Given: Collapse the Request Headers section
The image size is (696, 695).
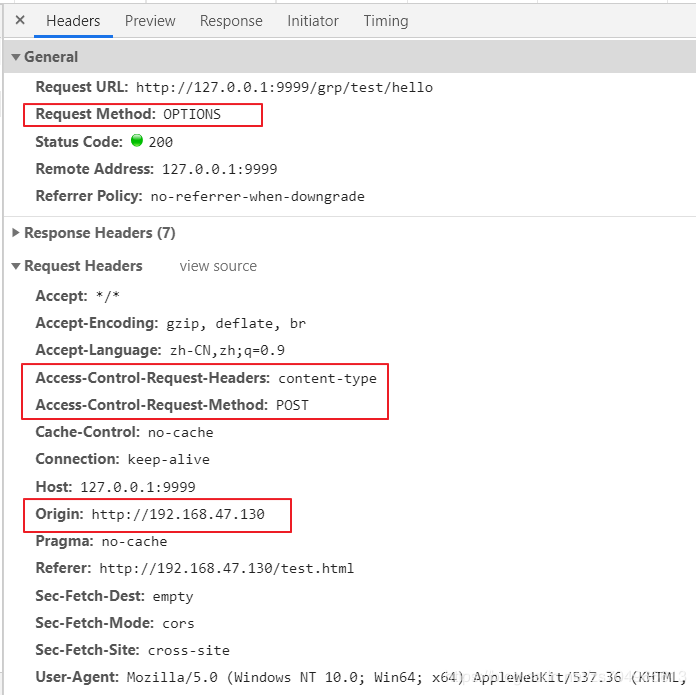Looking at the screenshot, I should [x=16, y=266].
